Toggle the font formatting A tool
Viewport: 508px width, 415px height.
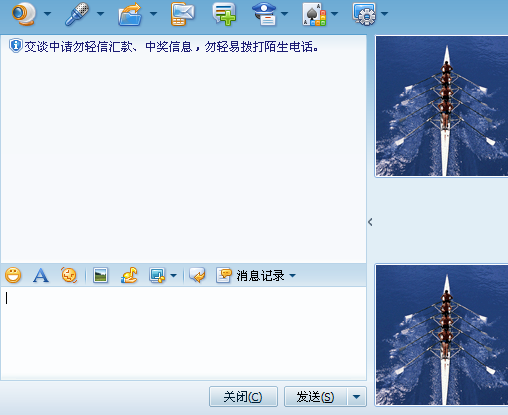(x=41, y=275)
